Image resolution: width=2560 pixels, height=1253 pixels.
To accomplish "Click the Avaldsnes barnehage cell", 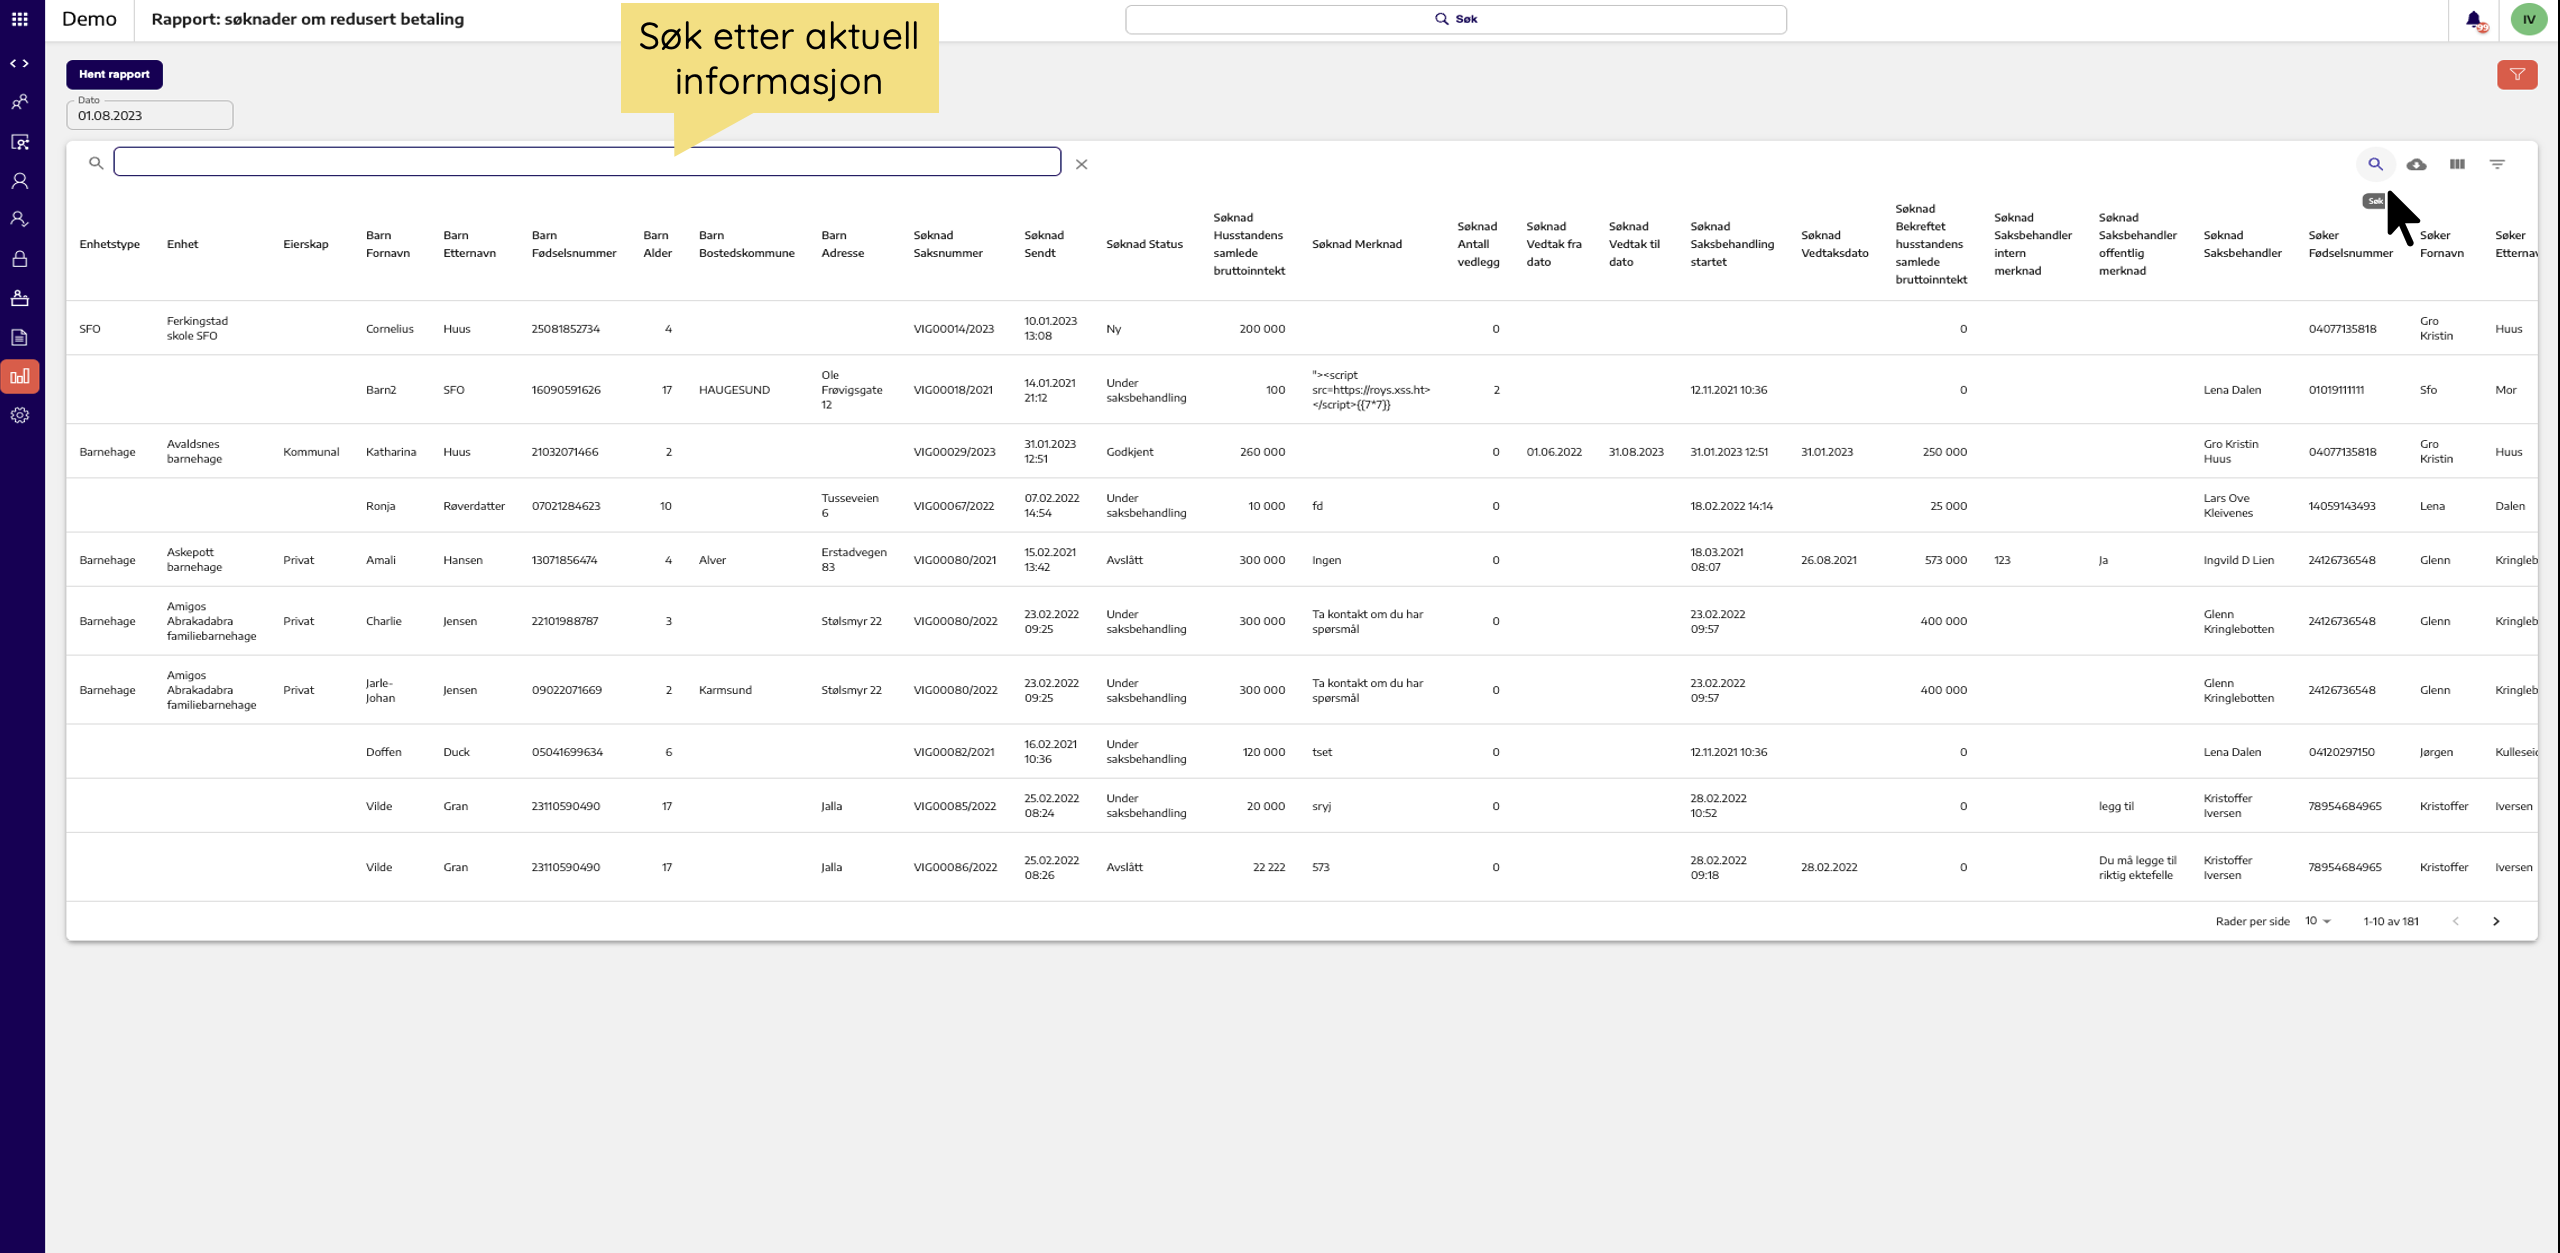I will [194, 451].
